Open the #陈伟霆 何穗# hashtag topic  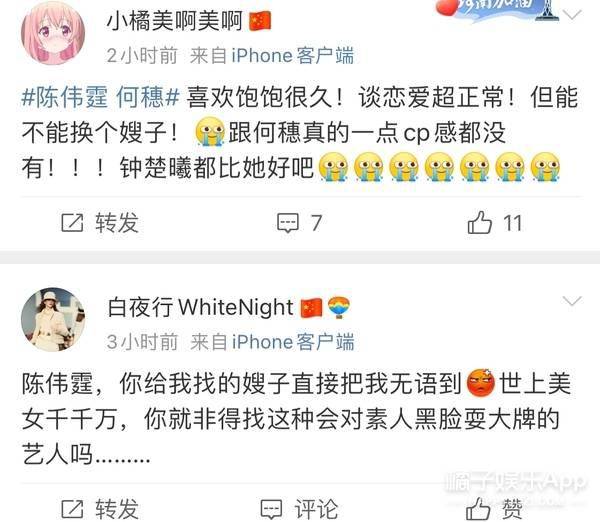(x=100, y=97)
